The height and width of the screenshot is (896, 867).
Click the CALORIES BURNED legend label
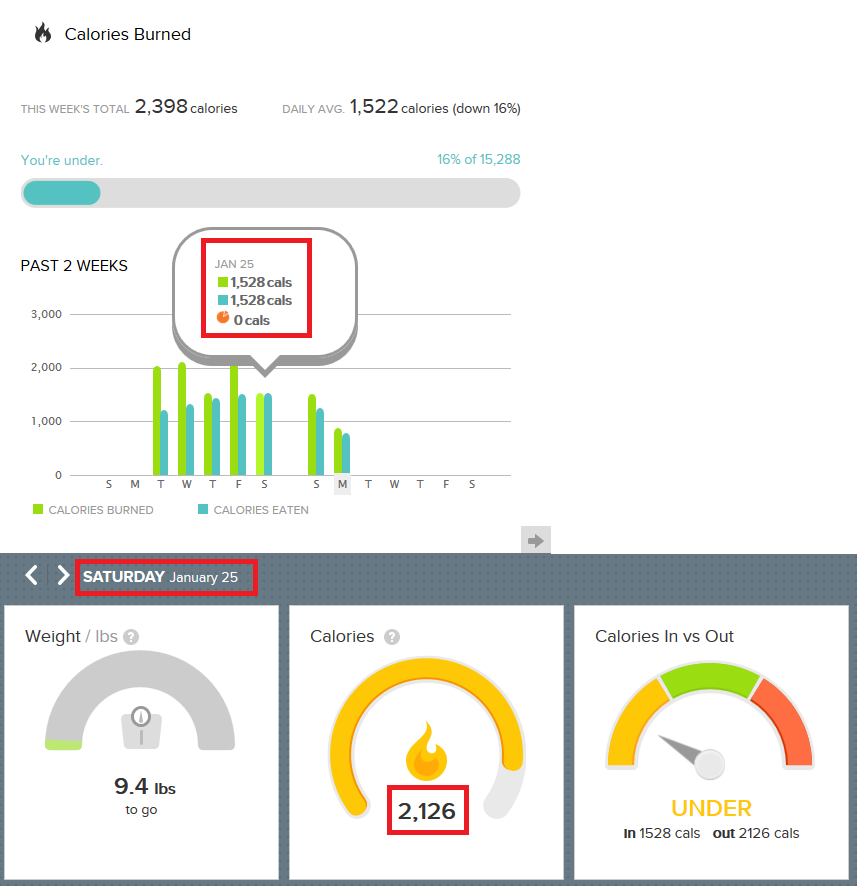[101, 510]
